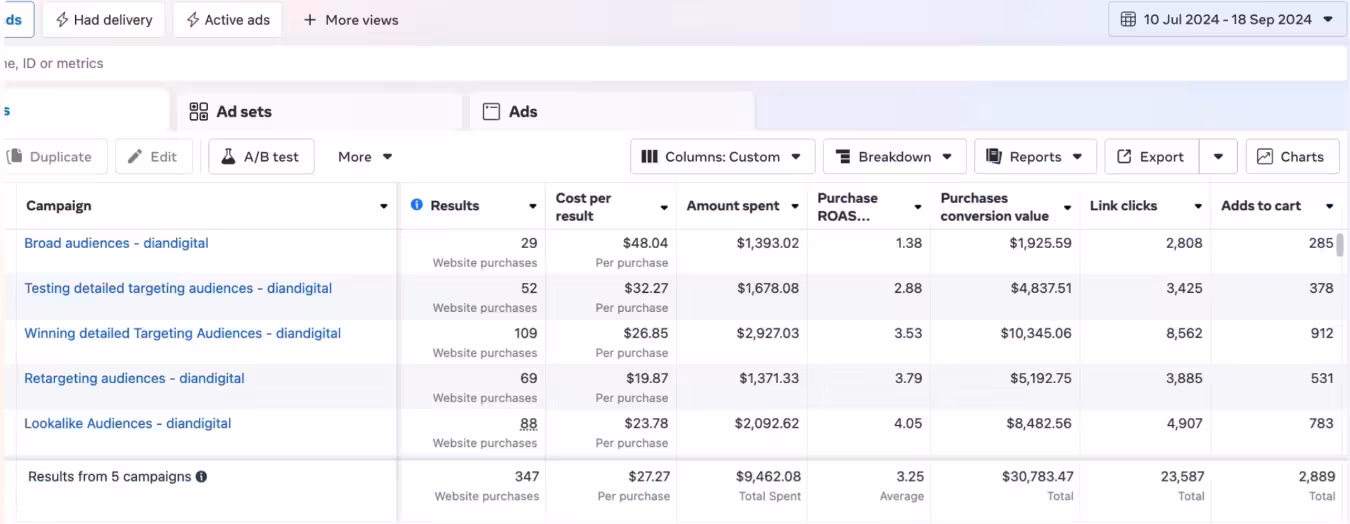Click the Edit button
The image size is (1350, 524).
(154, 156)
